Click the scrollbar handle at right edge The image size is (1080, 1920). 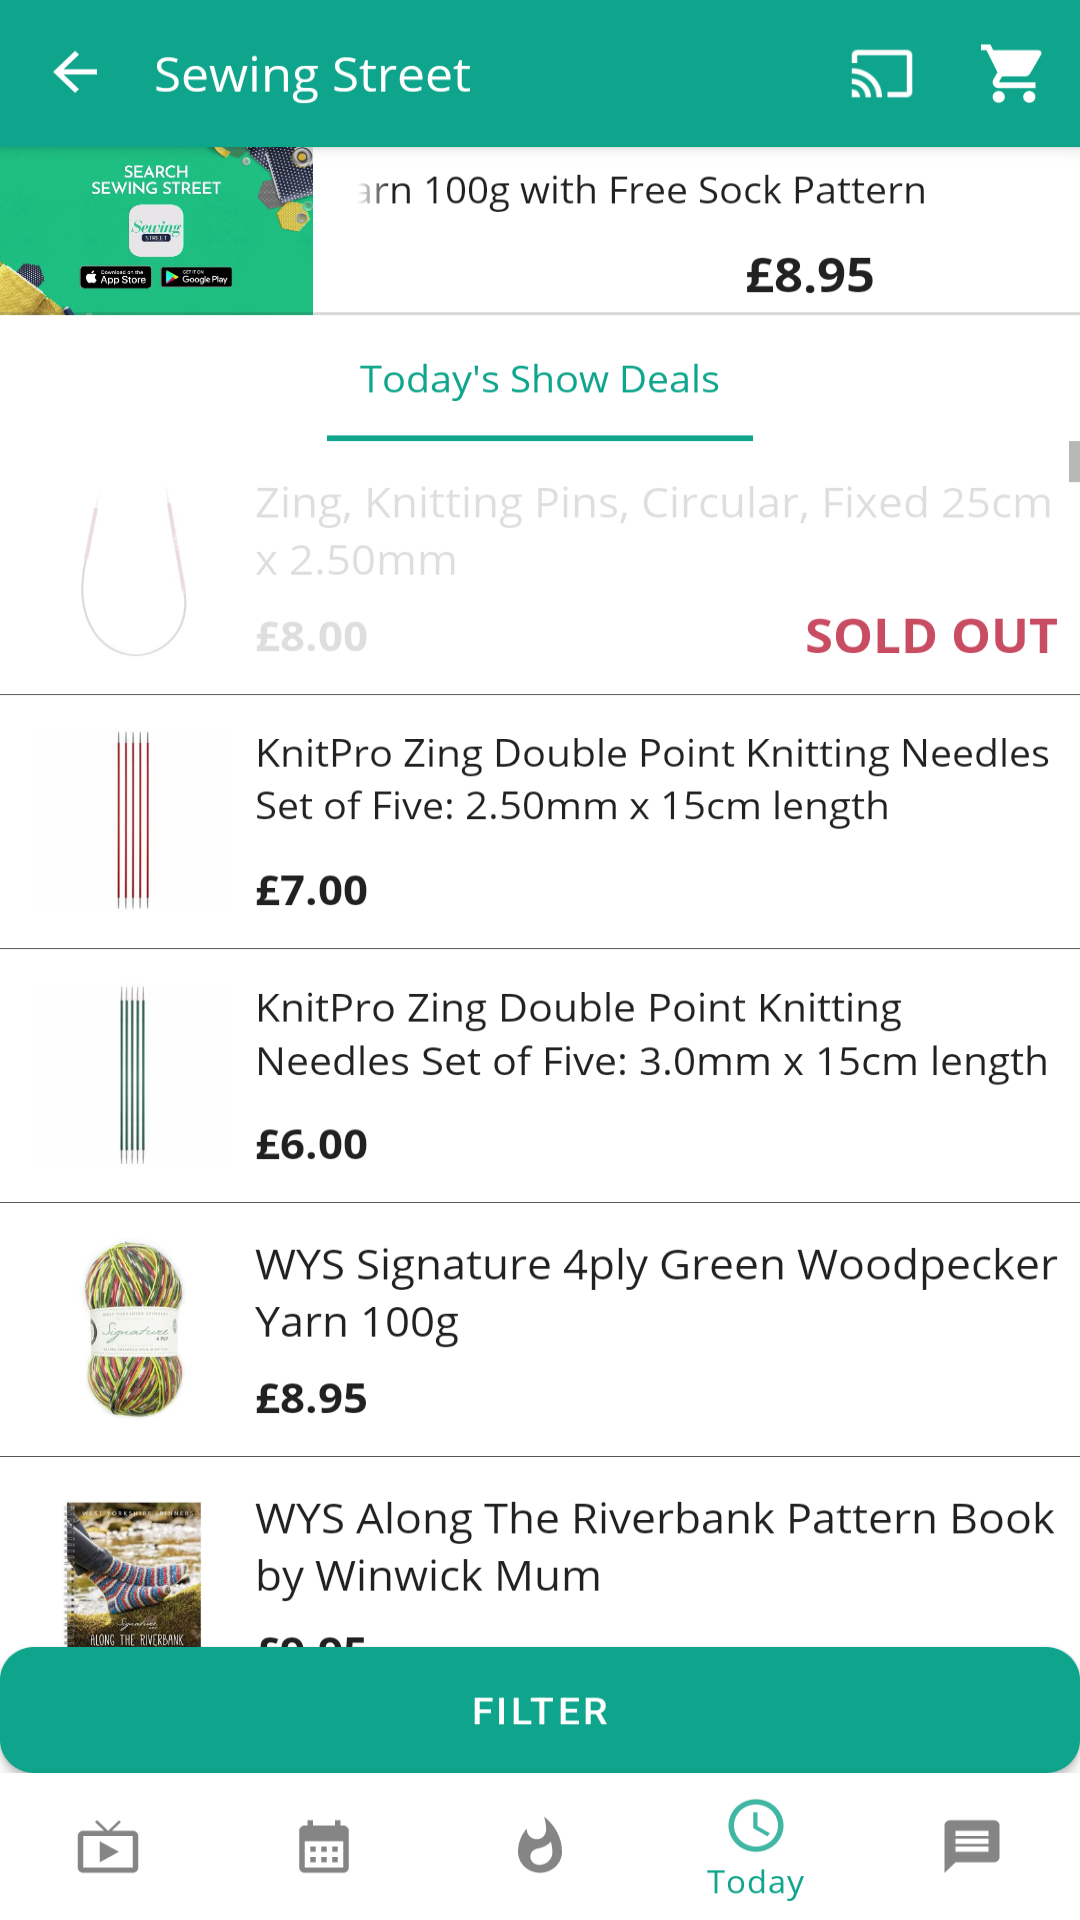pyautogui.click(x=1073, y=462)
